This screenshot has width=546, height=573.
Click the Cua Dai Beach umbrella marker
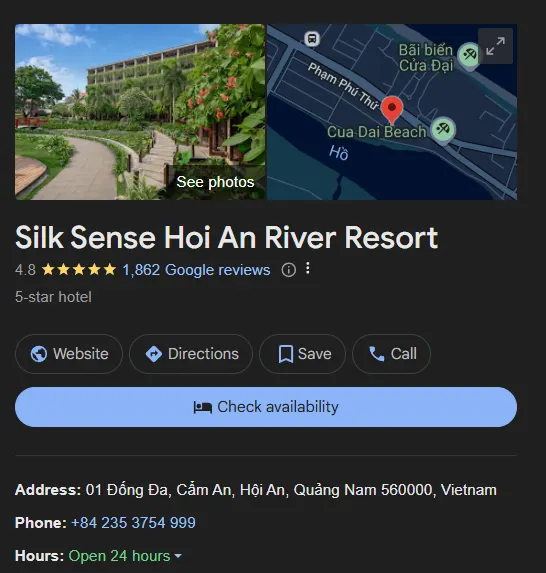[443, 130]
